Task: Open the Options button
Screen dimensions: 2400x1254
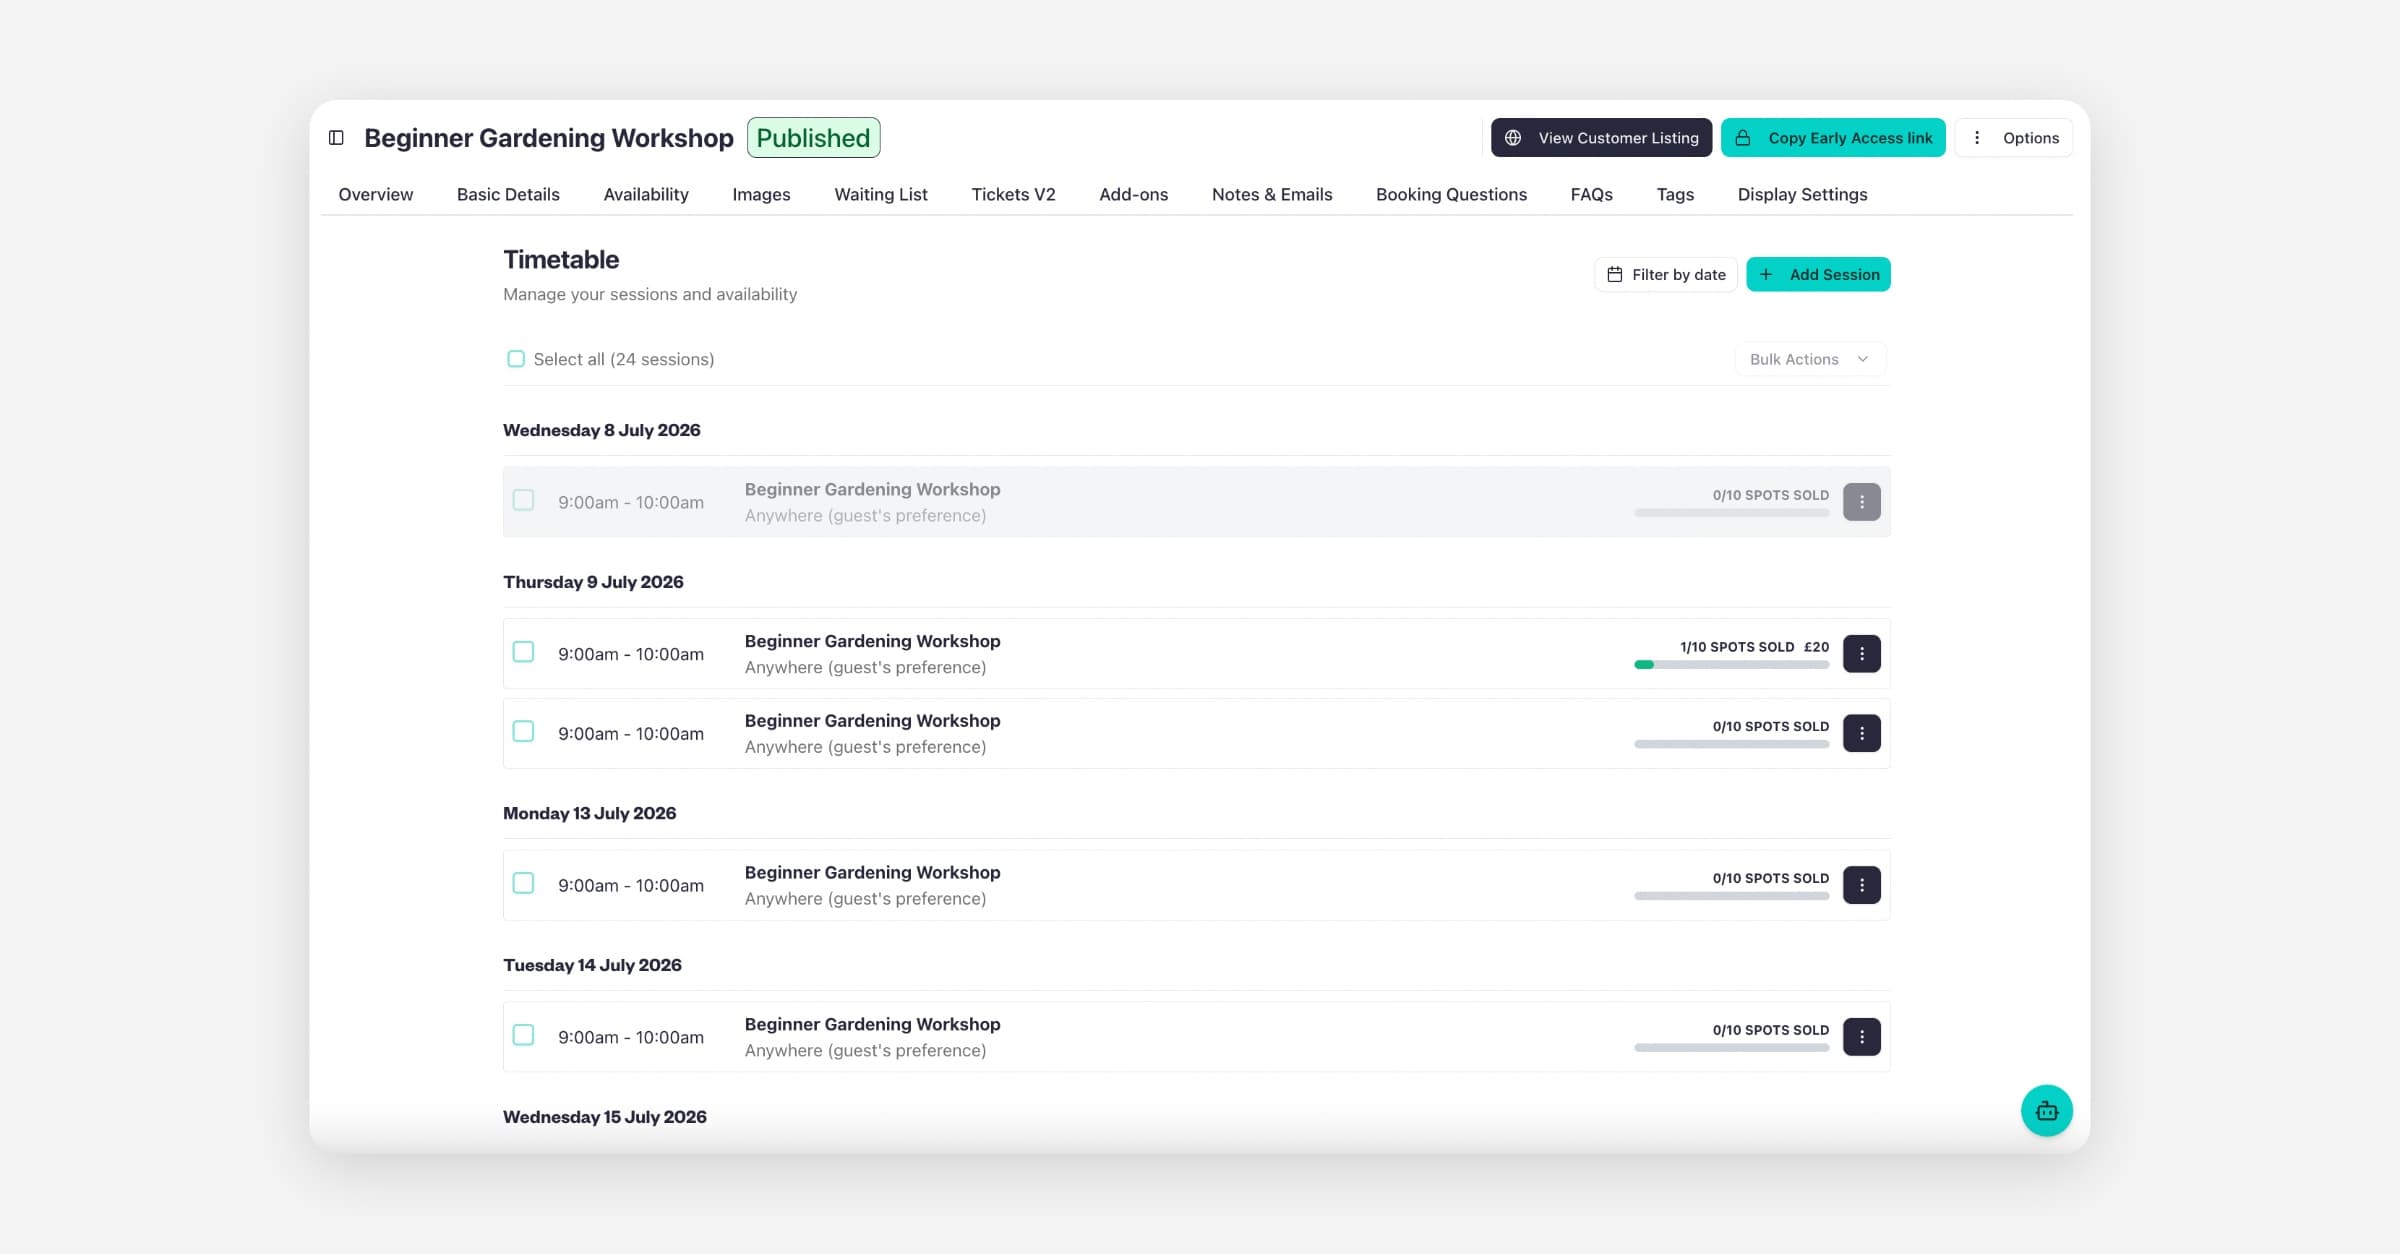Action: pos(2013,138)
